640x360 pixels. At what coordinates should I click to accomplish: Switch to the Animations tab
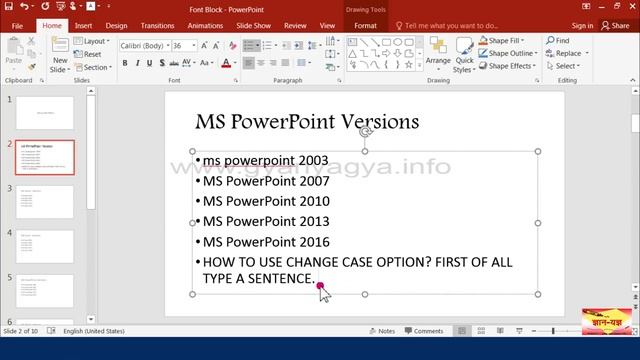pos(205,26)
